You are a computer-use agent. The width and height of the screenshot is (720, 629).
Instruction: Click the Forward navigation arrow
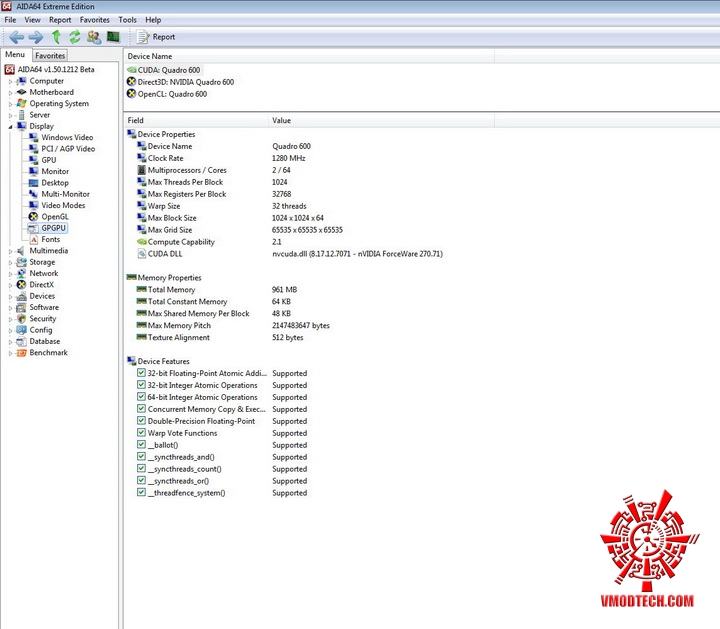pyautogui.click(x=36, y=37)
